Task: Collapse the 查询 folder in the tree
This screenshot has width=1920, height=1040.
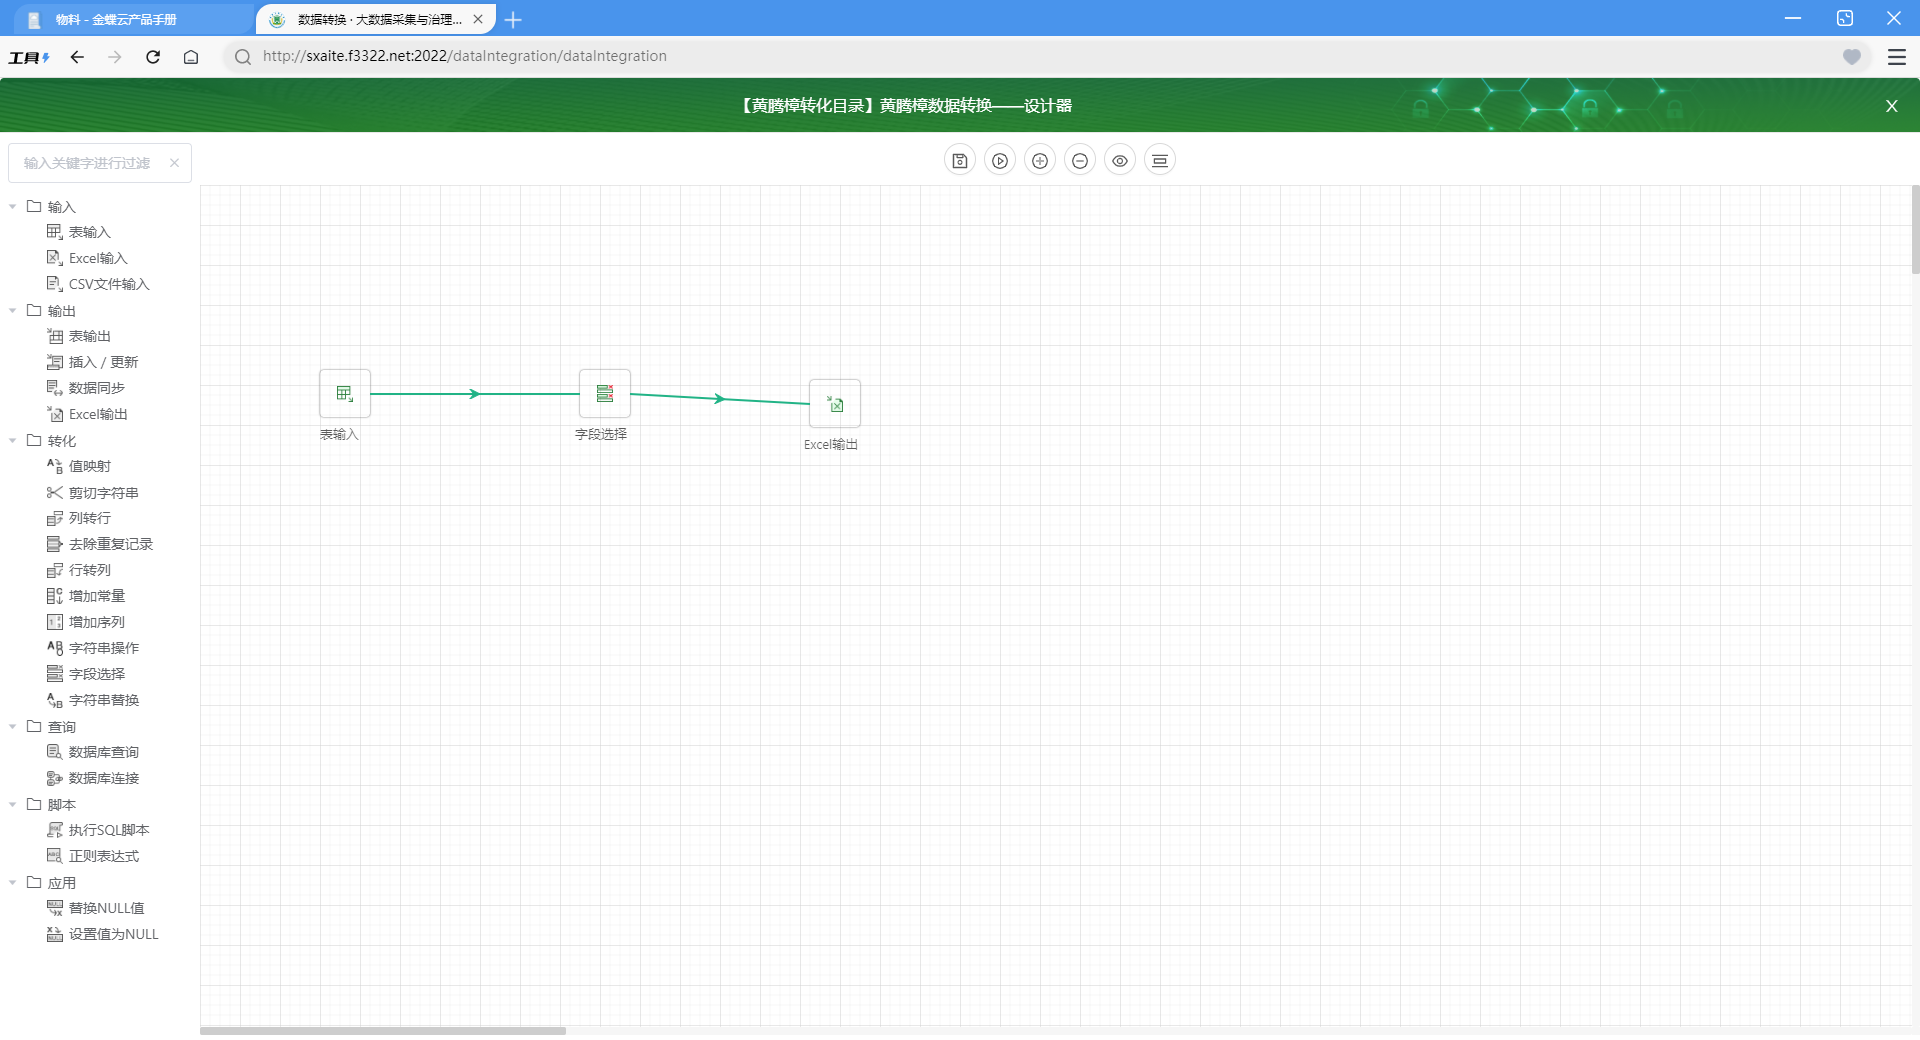Action: (x=13, y=727)
